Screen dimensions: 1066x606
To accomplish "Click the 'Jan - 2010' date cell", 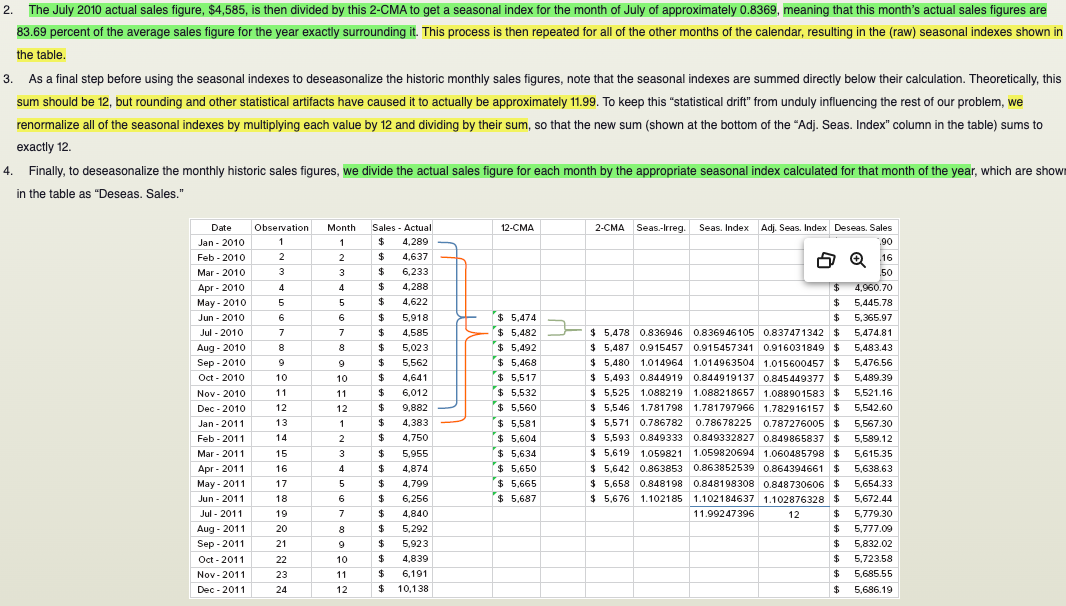I will pyautogui.click(x=221, y=243).
